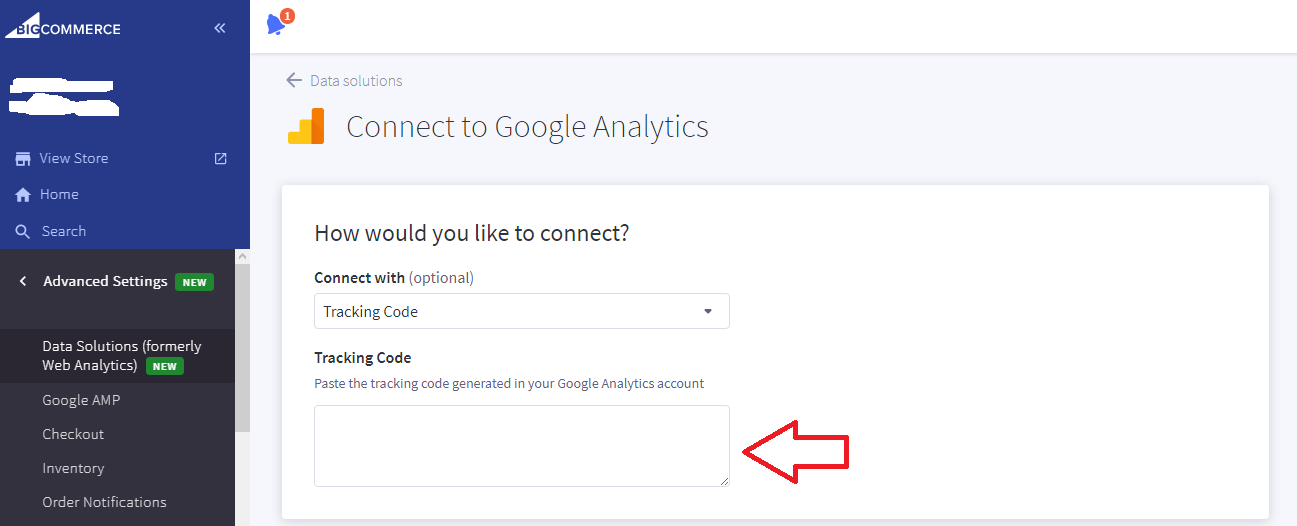The image size is (1297, 526).
Task: Click the Search magnifier icon
Action: coord(23,231)
